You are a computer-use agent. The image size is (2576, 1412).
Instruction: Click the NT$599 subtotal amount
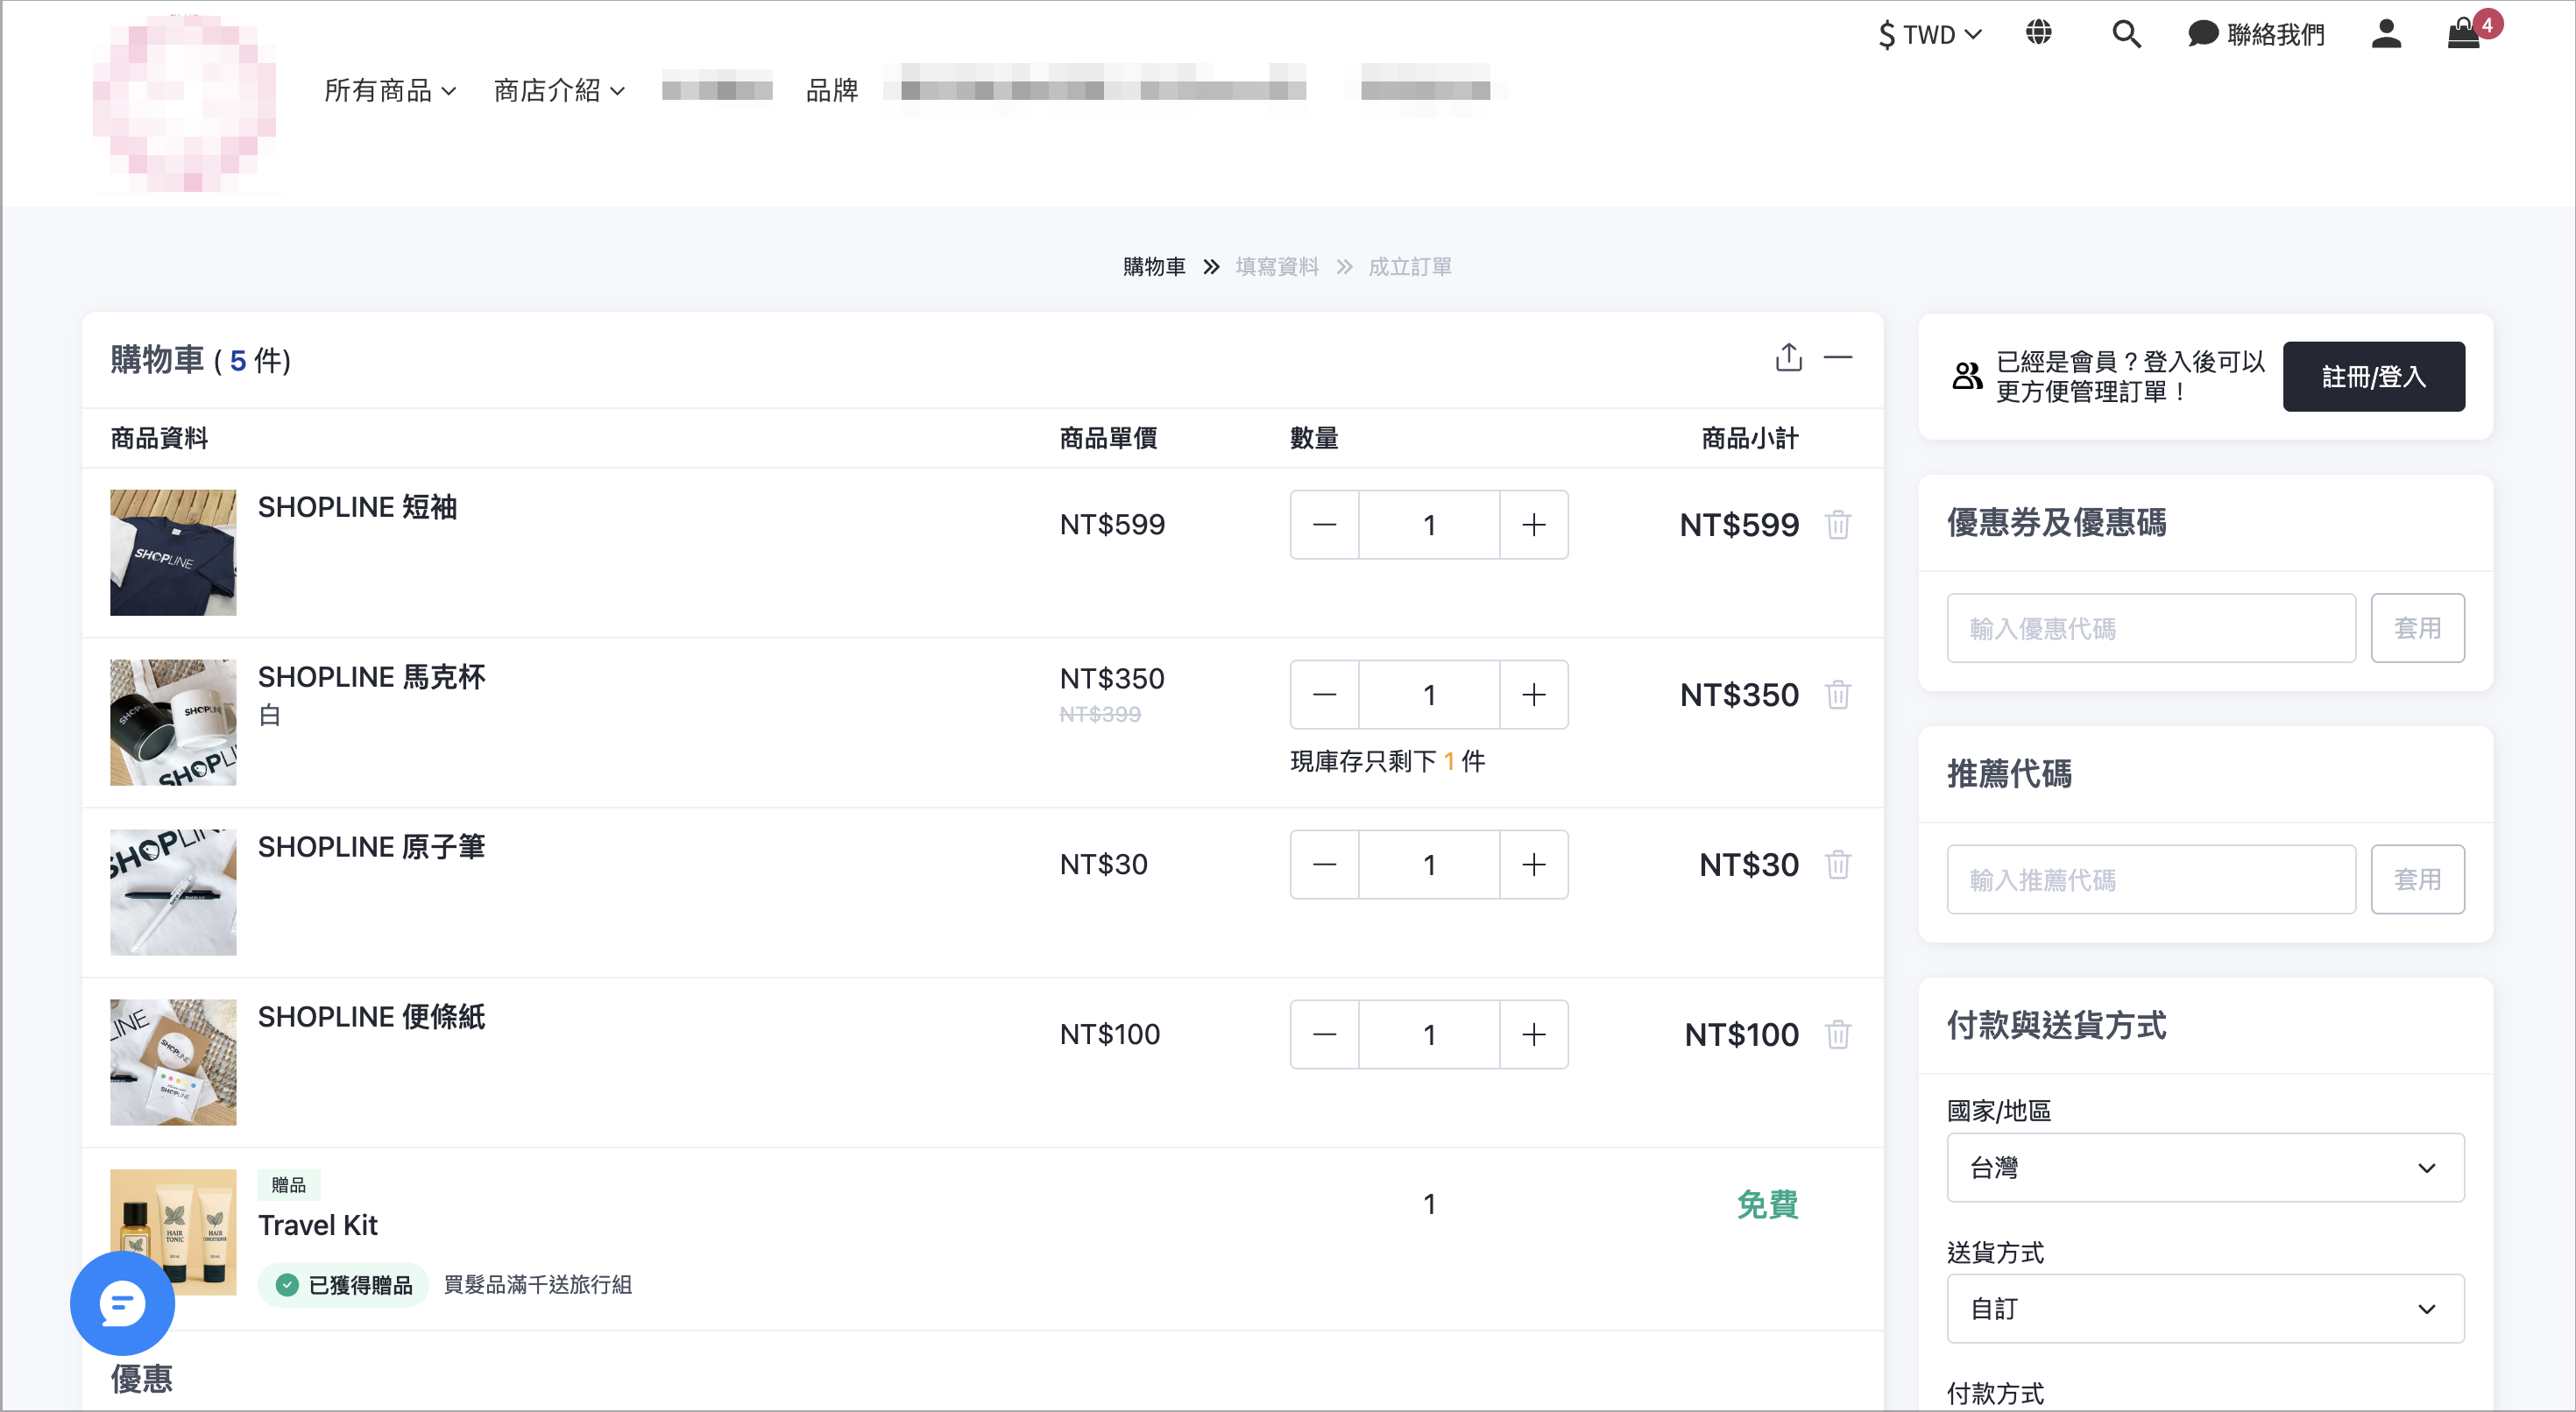[x=1739, y=524]
